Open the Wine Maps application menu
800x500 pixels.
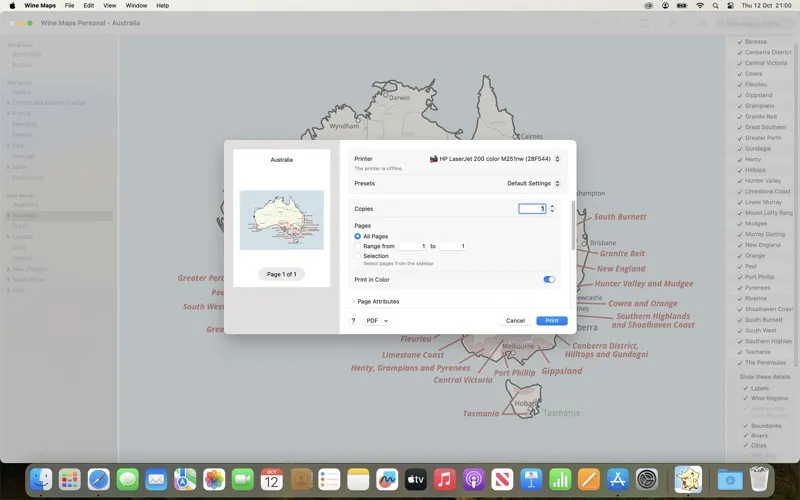(40, 6)
